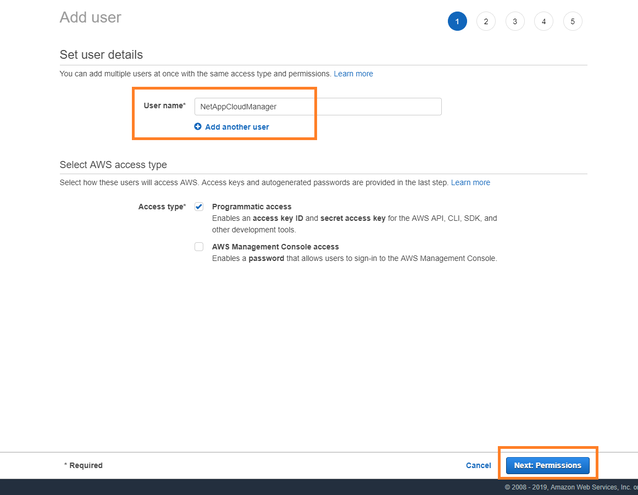
Task: Click the 'Add user' page heading
Action: (x=91, y=18)
